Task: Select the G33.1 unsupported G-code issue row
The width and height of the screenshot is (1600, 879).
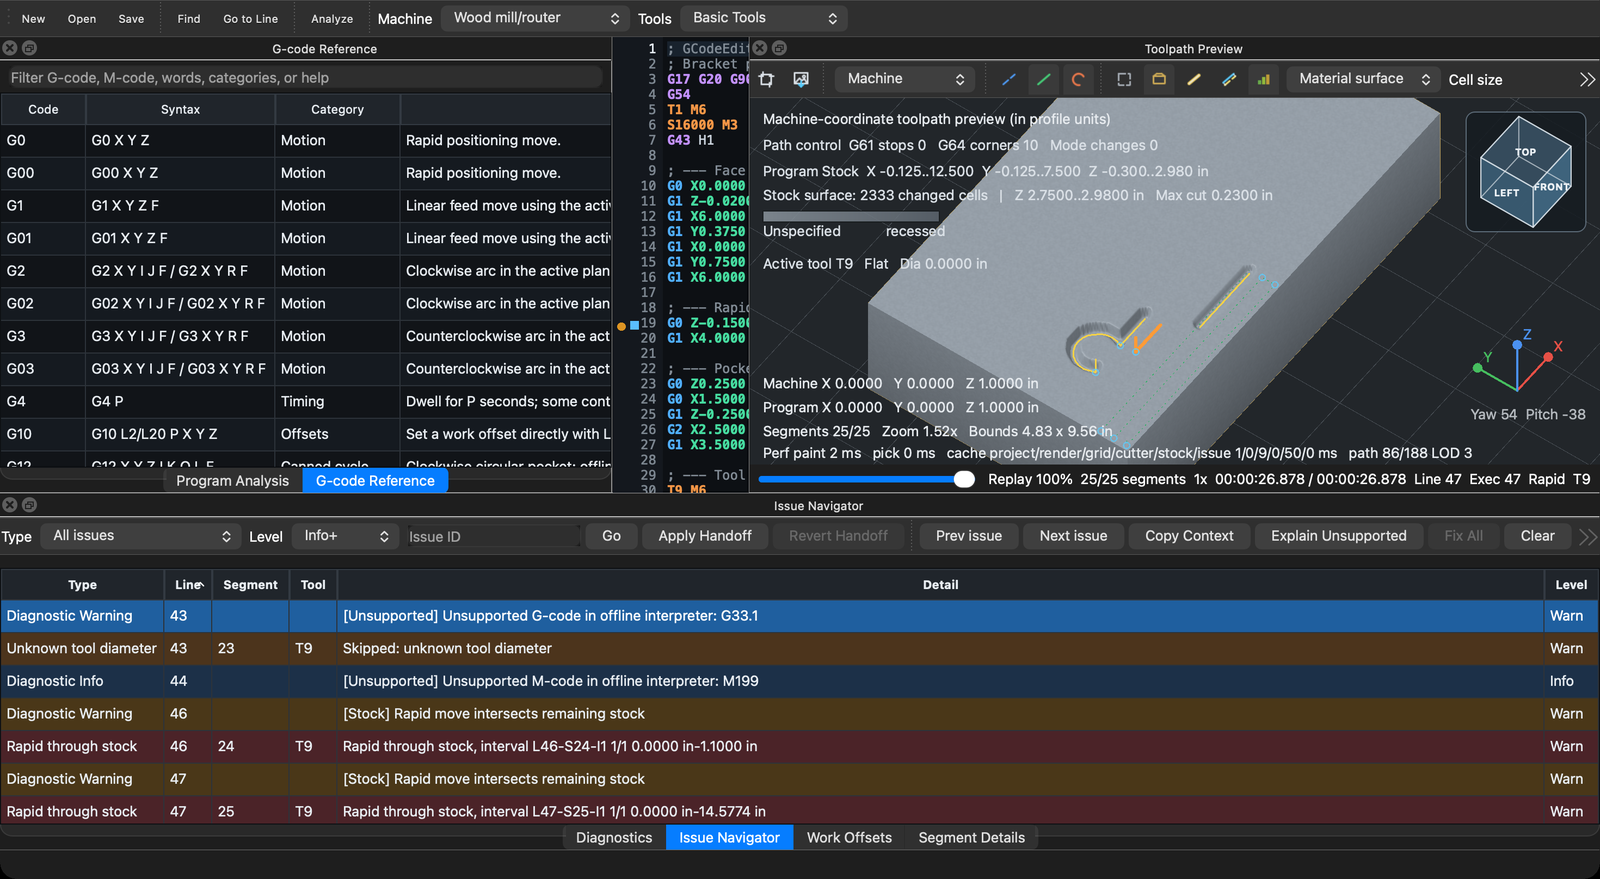Action: 799,616
